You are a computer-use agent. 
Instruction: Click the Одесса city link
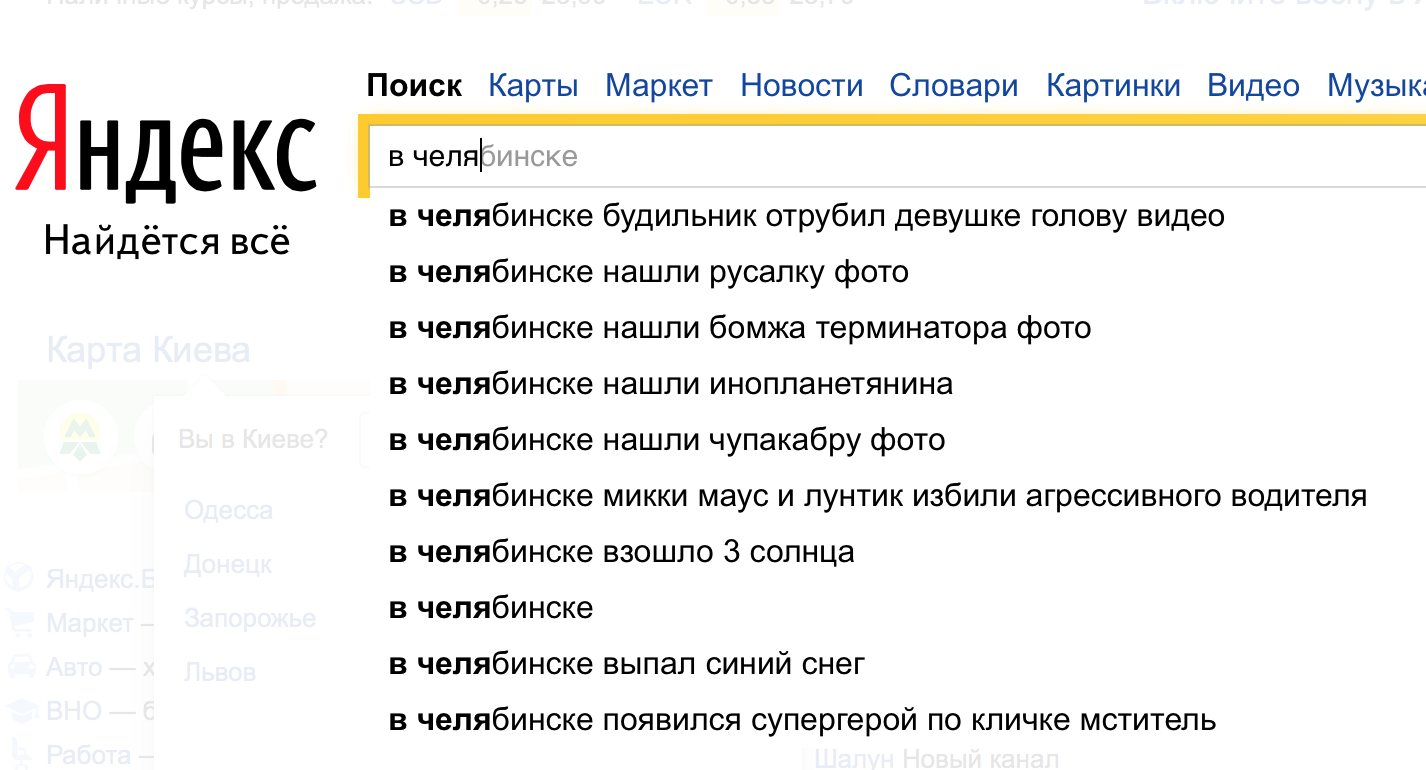point(228,511)
